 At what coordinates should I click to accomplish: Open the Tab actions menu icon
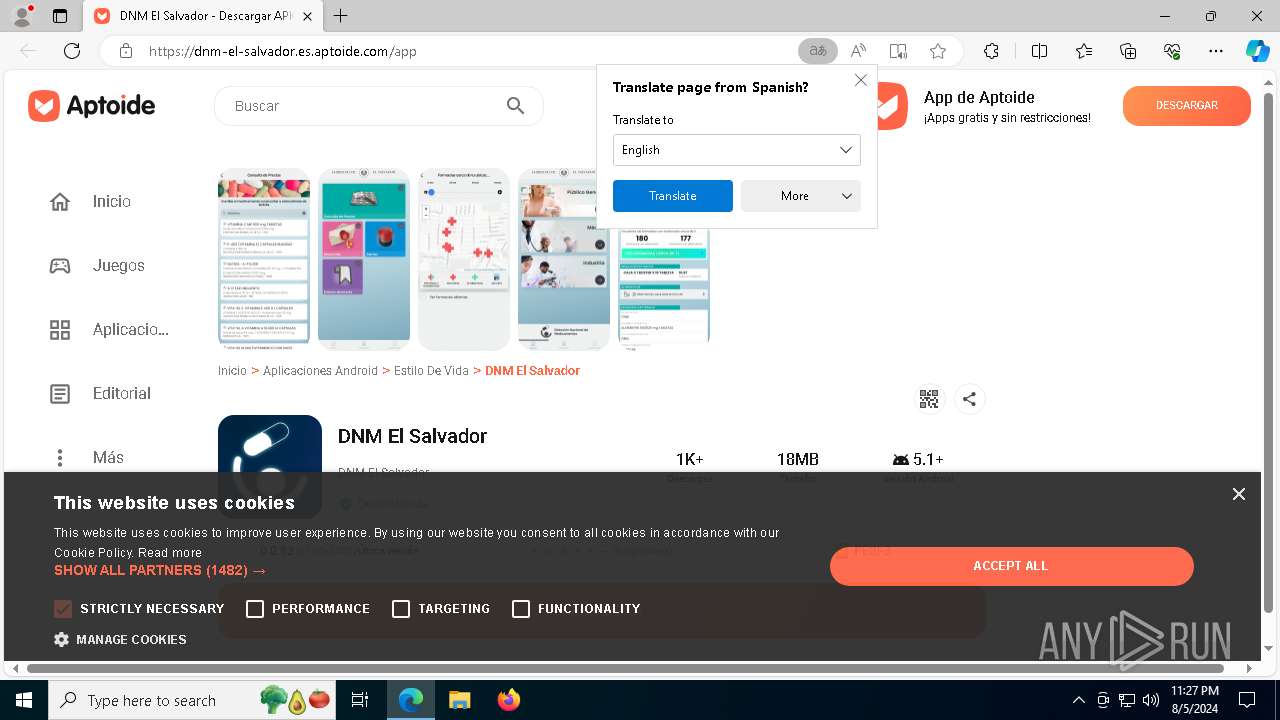60,16
